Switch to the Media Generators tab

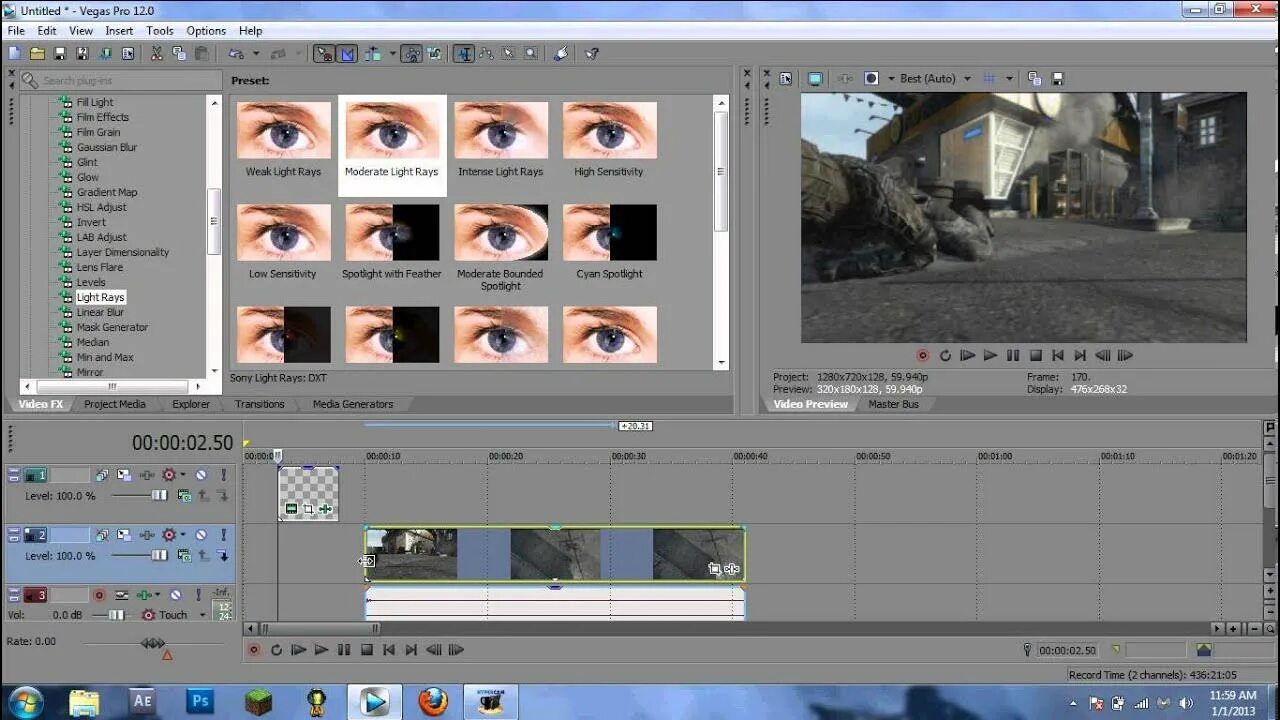[353, 404]
